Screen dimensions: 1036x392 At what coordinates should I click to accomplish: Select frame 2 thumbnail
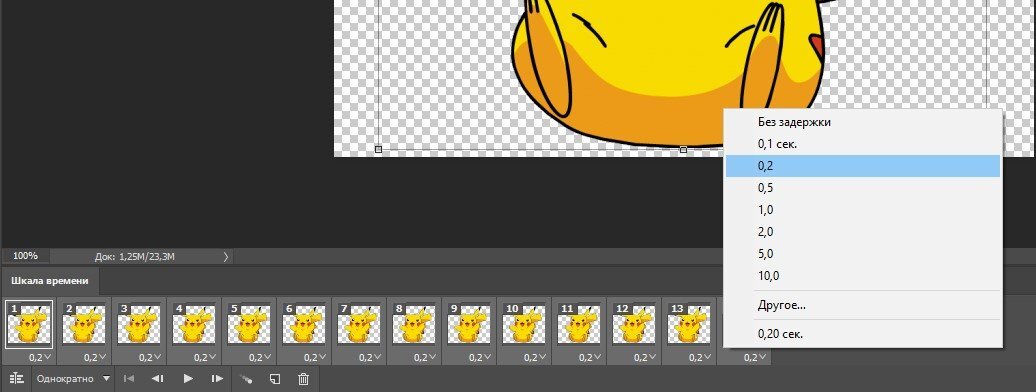(x=84, y=324)
